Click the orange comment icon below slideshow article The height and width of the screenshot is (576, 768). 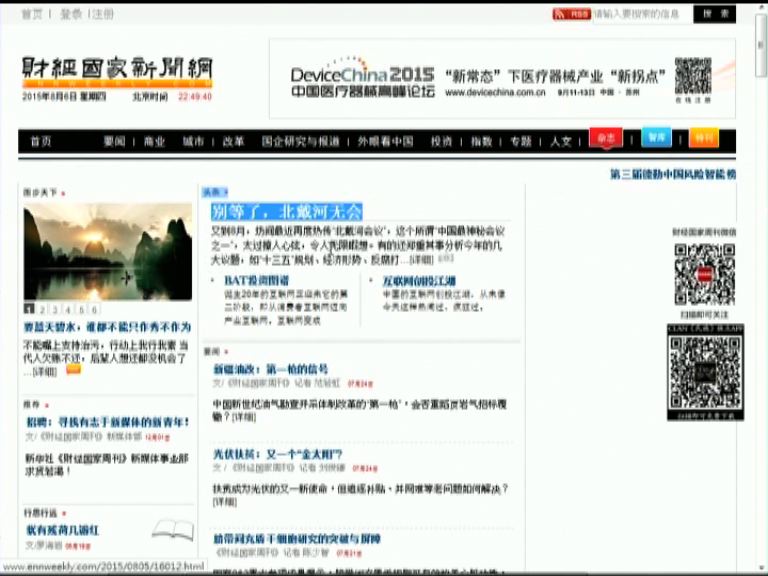click(x=73, y=370)
